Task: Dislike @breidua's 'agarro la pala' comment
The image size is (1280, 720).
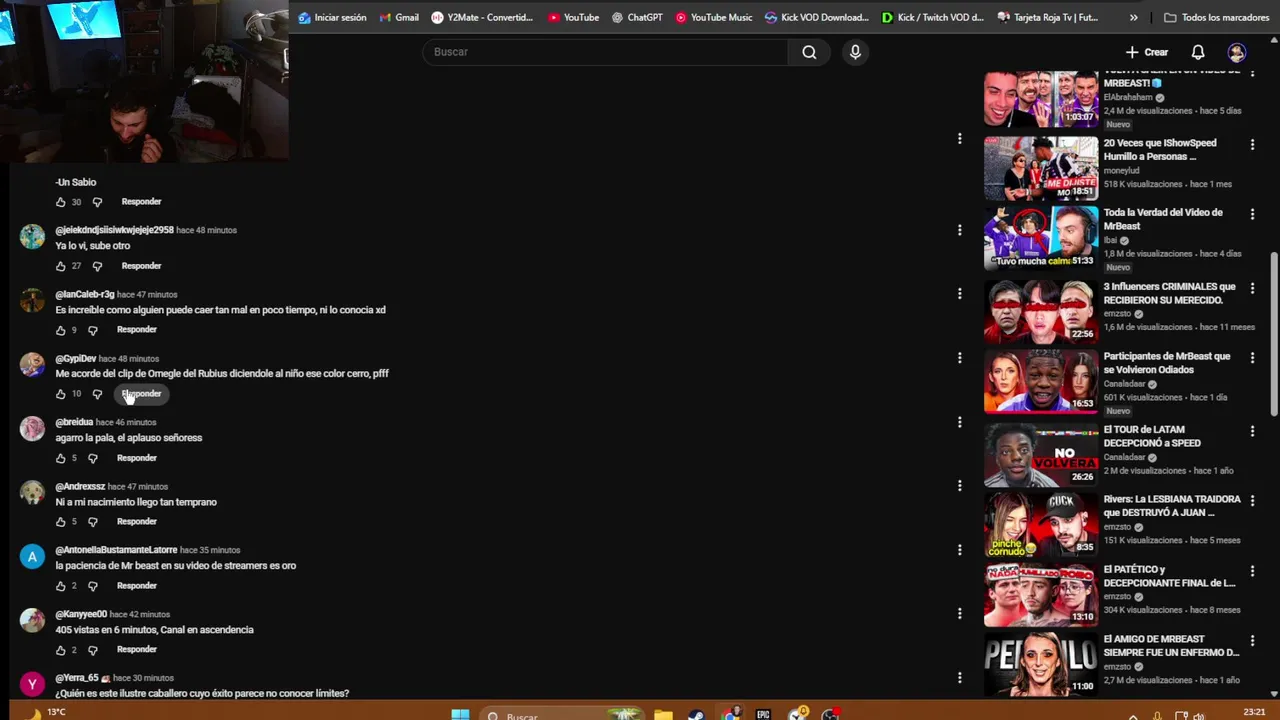Action: tap(93, 458)
